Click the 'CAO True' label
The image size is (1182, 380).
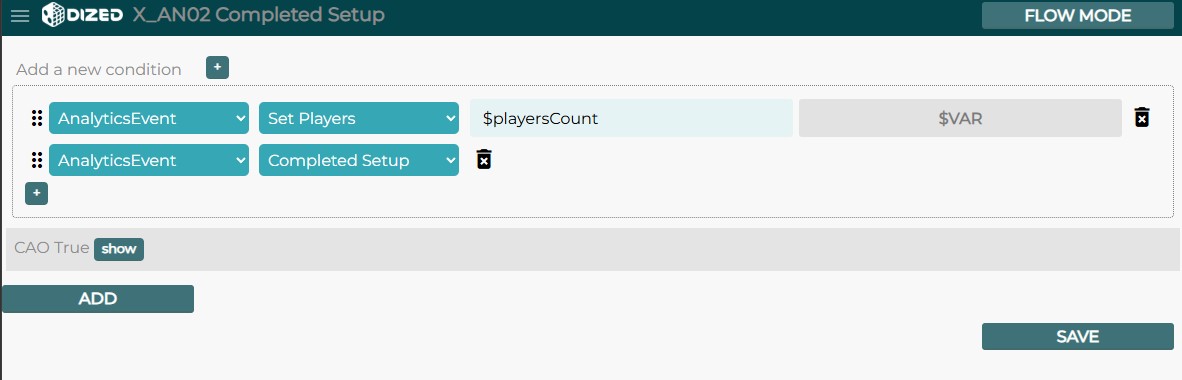coord(51,248)
